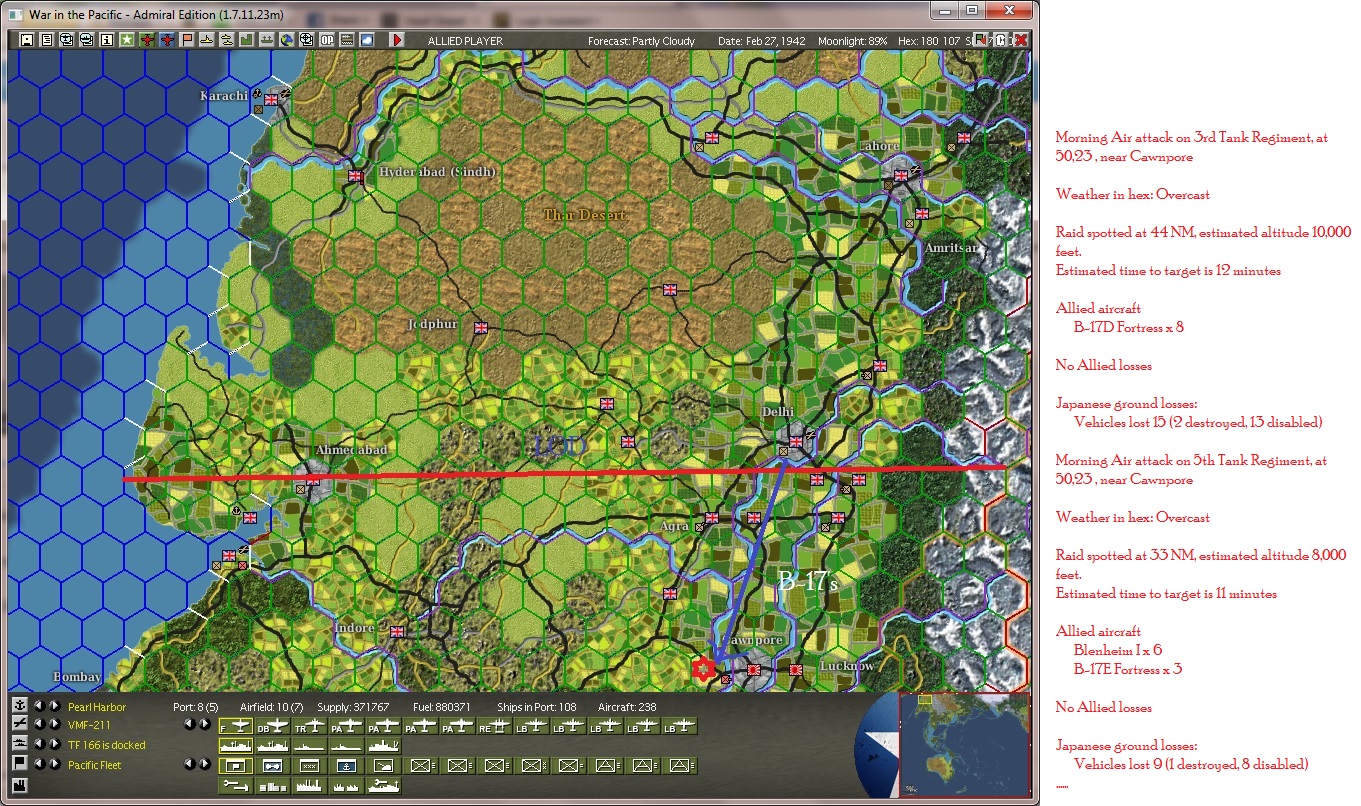
Task: Click the green bar chart toolbar icon
Action: click(246, 40)
